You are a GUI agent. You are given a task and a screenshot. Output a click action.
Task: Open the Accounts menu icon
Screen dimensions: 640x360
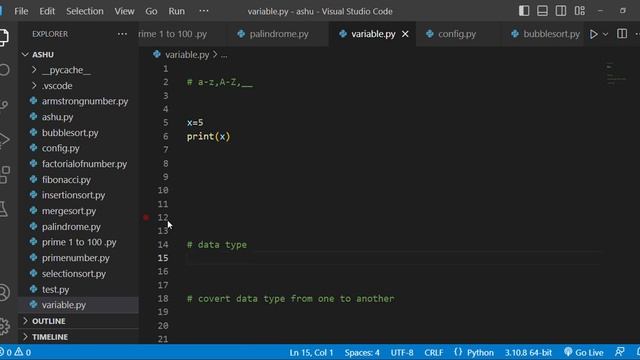point(4,293)
